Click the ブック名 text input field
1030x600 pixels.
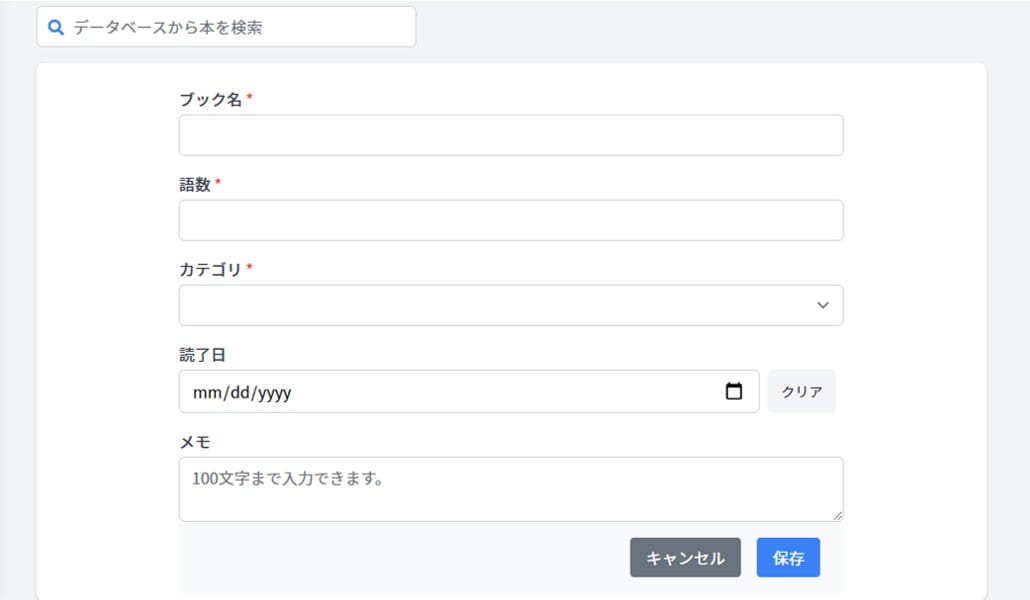[x=510, y=135]
